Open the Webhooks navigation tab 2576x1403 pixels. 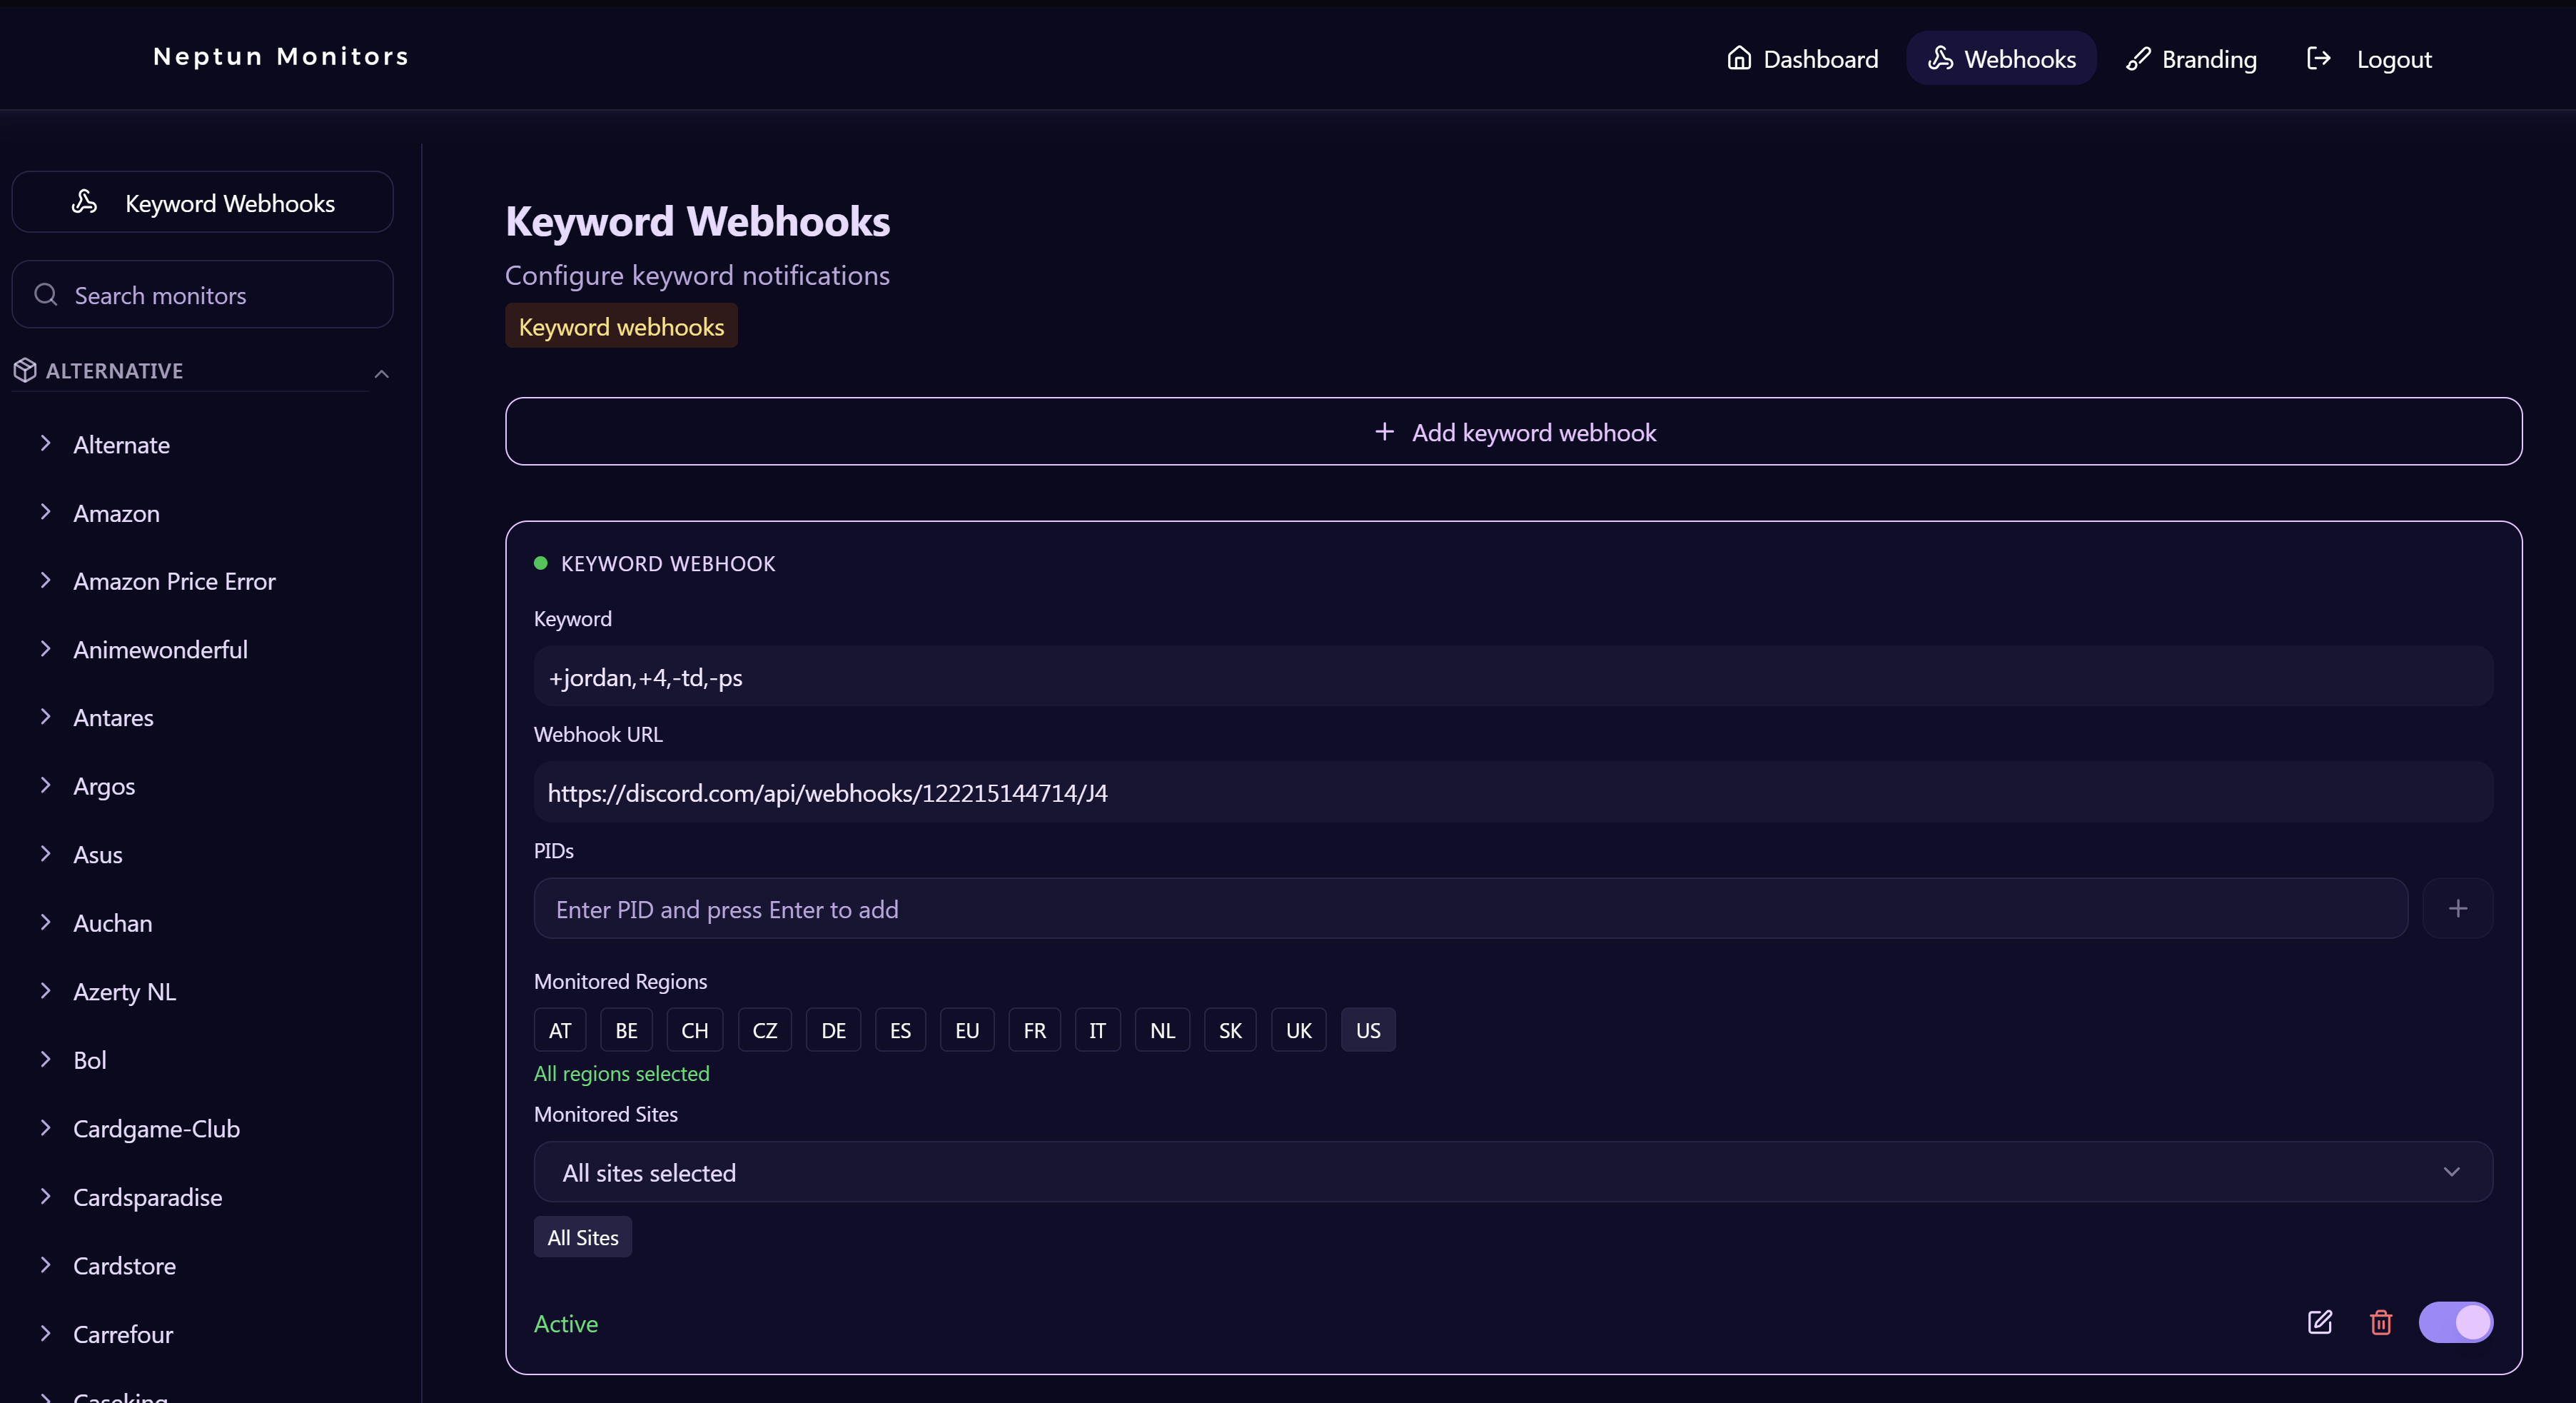[2001, 58]
